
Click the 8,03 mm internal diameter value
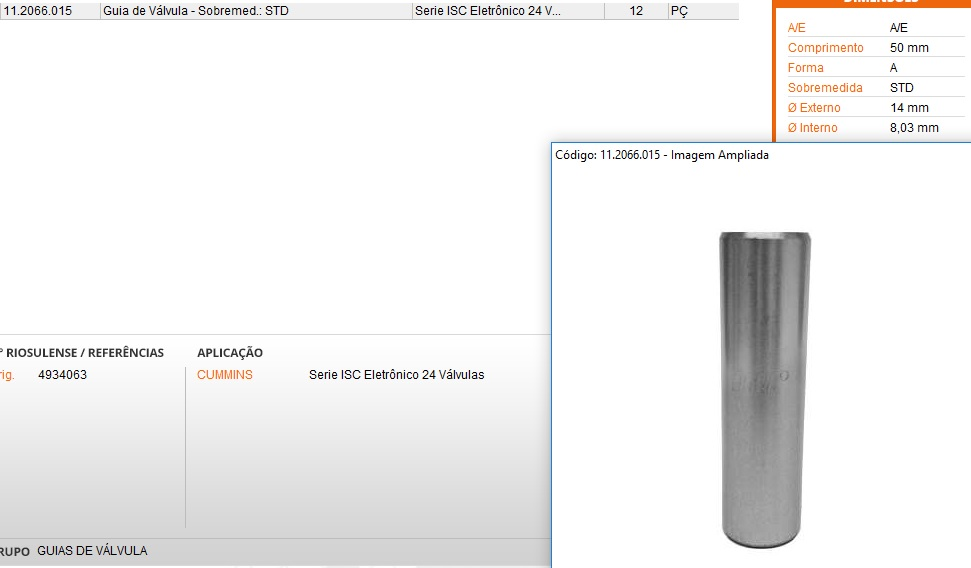[x=914, y=128]
